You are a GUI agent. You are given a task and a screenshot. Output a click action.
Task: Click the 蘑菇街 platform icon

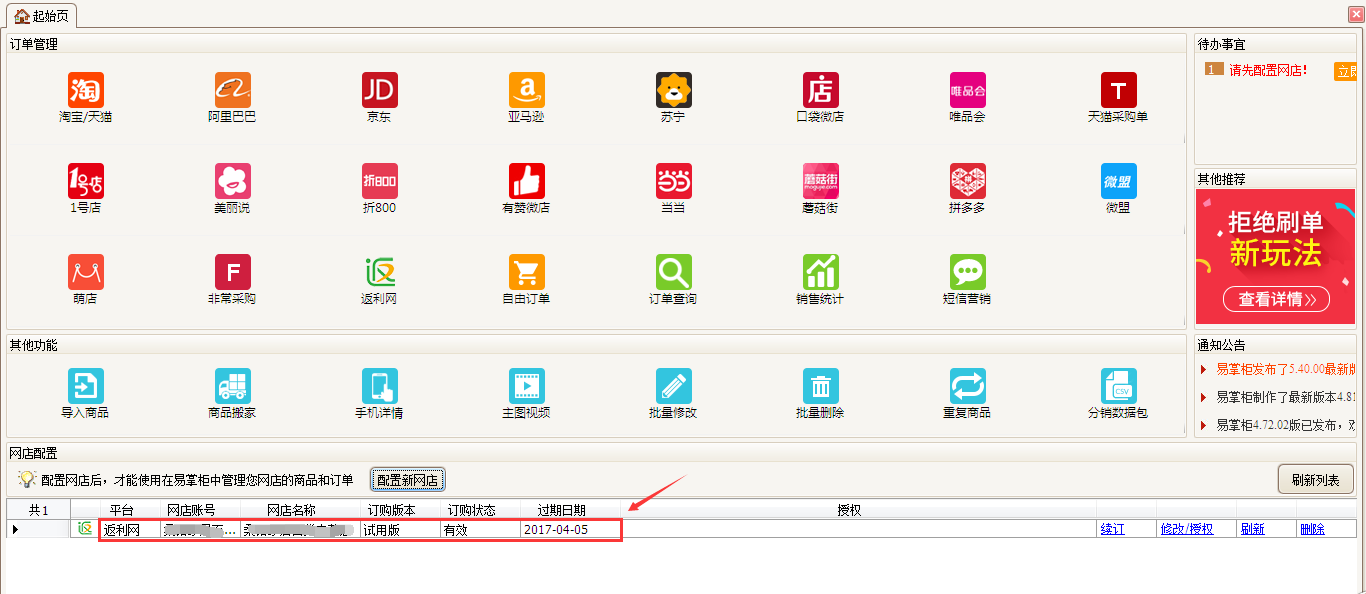coord(820,181)
